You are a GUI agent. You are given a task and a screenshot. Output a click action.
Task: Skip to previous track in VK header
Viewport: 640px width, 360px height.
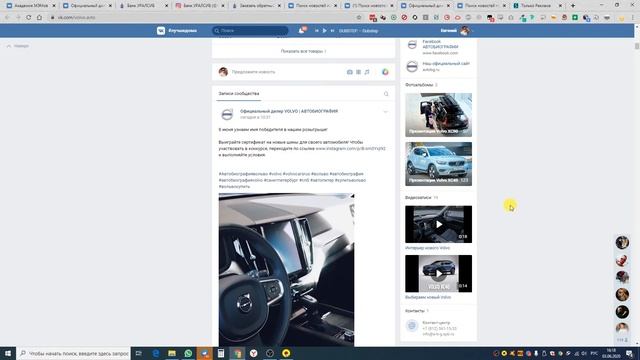click(x=317, y=31)
